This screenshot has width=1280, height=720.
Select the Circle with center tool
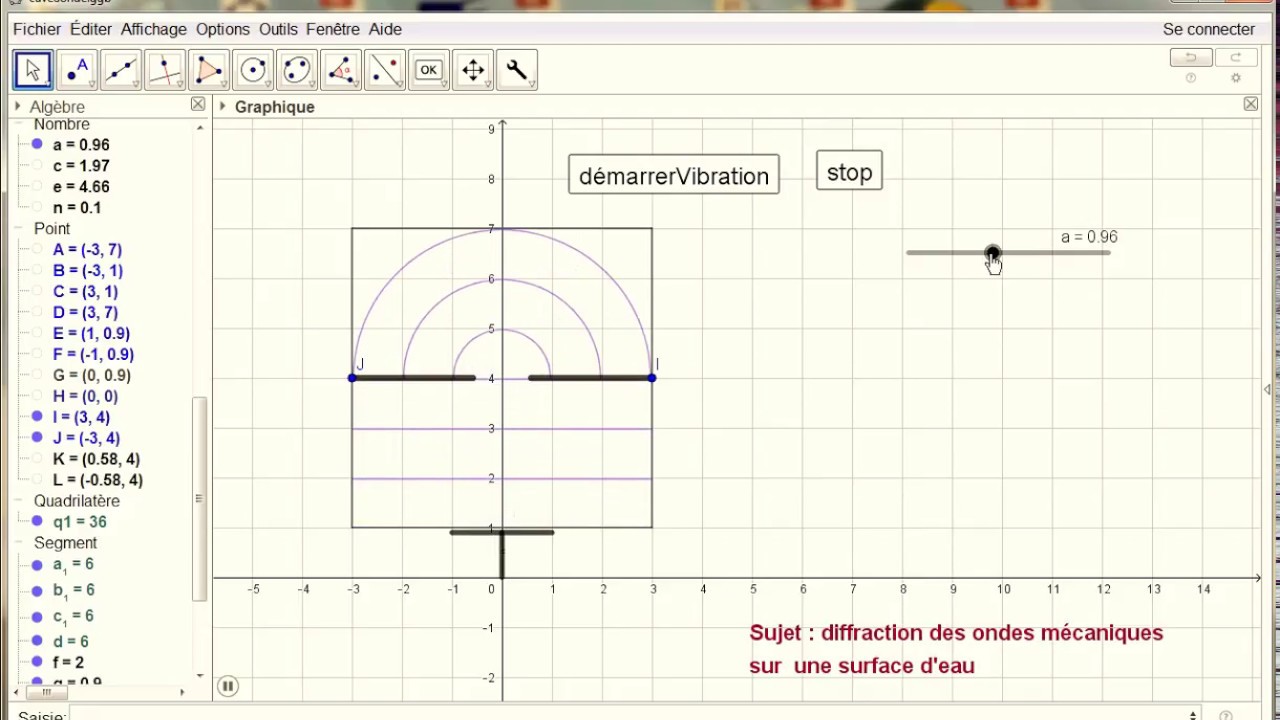(x=253, y=70)
